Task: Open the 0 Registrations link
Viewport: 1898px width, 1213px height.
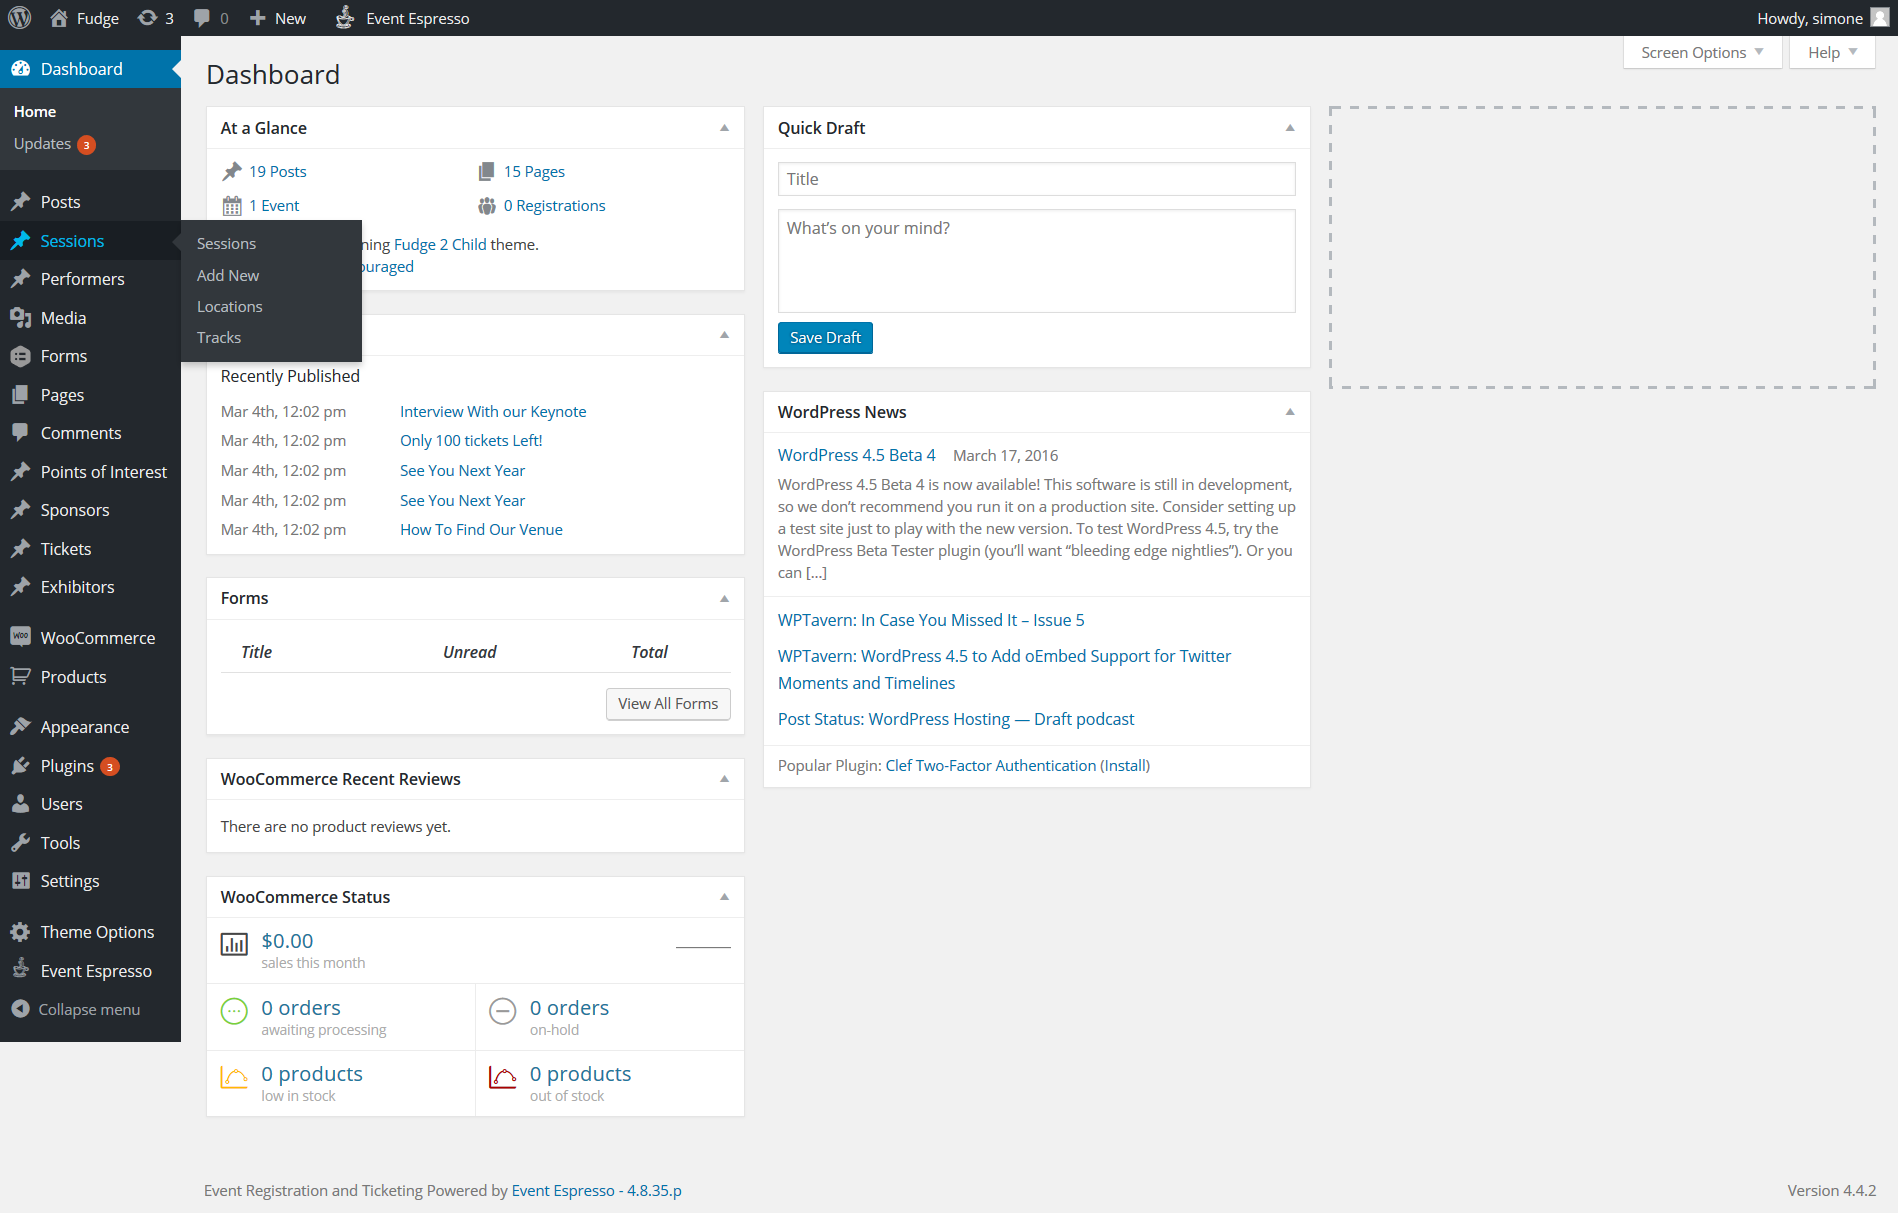Action: tap(554, 206)
